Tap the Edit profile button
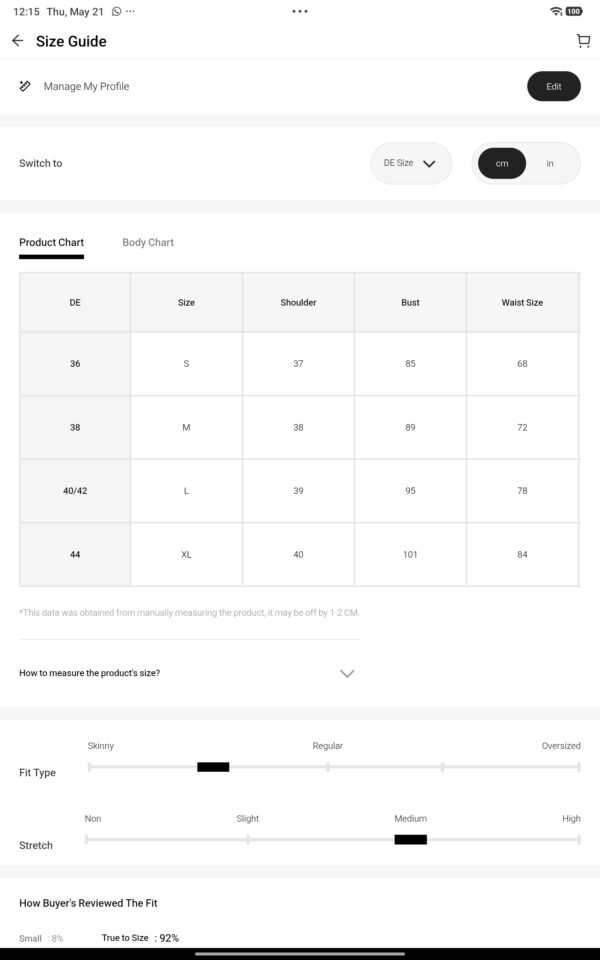 [553, 86]
